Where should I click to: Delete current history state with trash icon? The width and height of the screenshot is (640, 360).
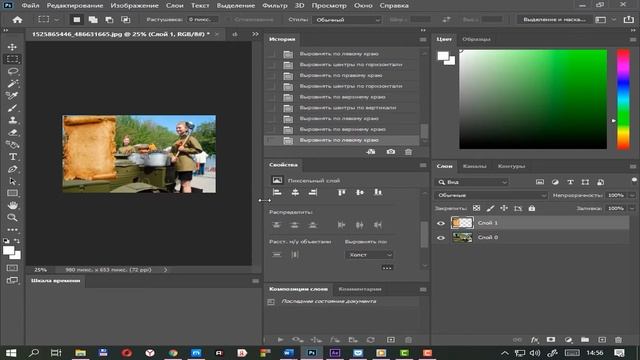[x=408, y=152]
